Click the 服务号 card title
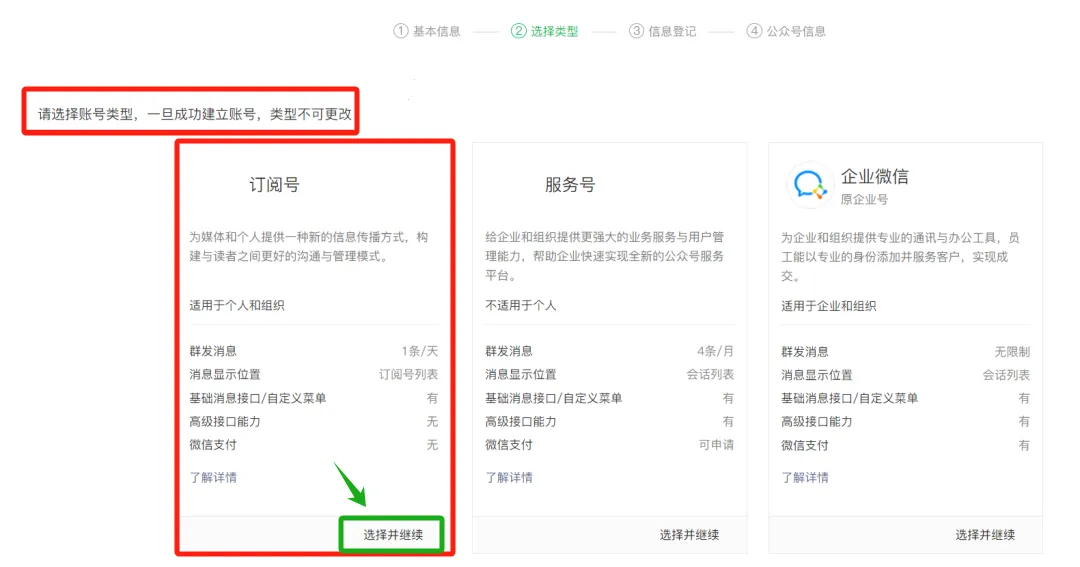The image size is (1080, 567). tap(570, 185)
